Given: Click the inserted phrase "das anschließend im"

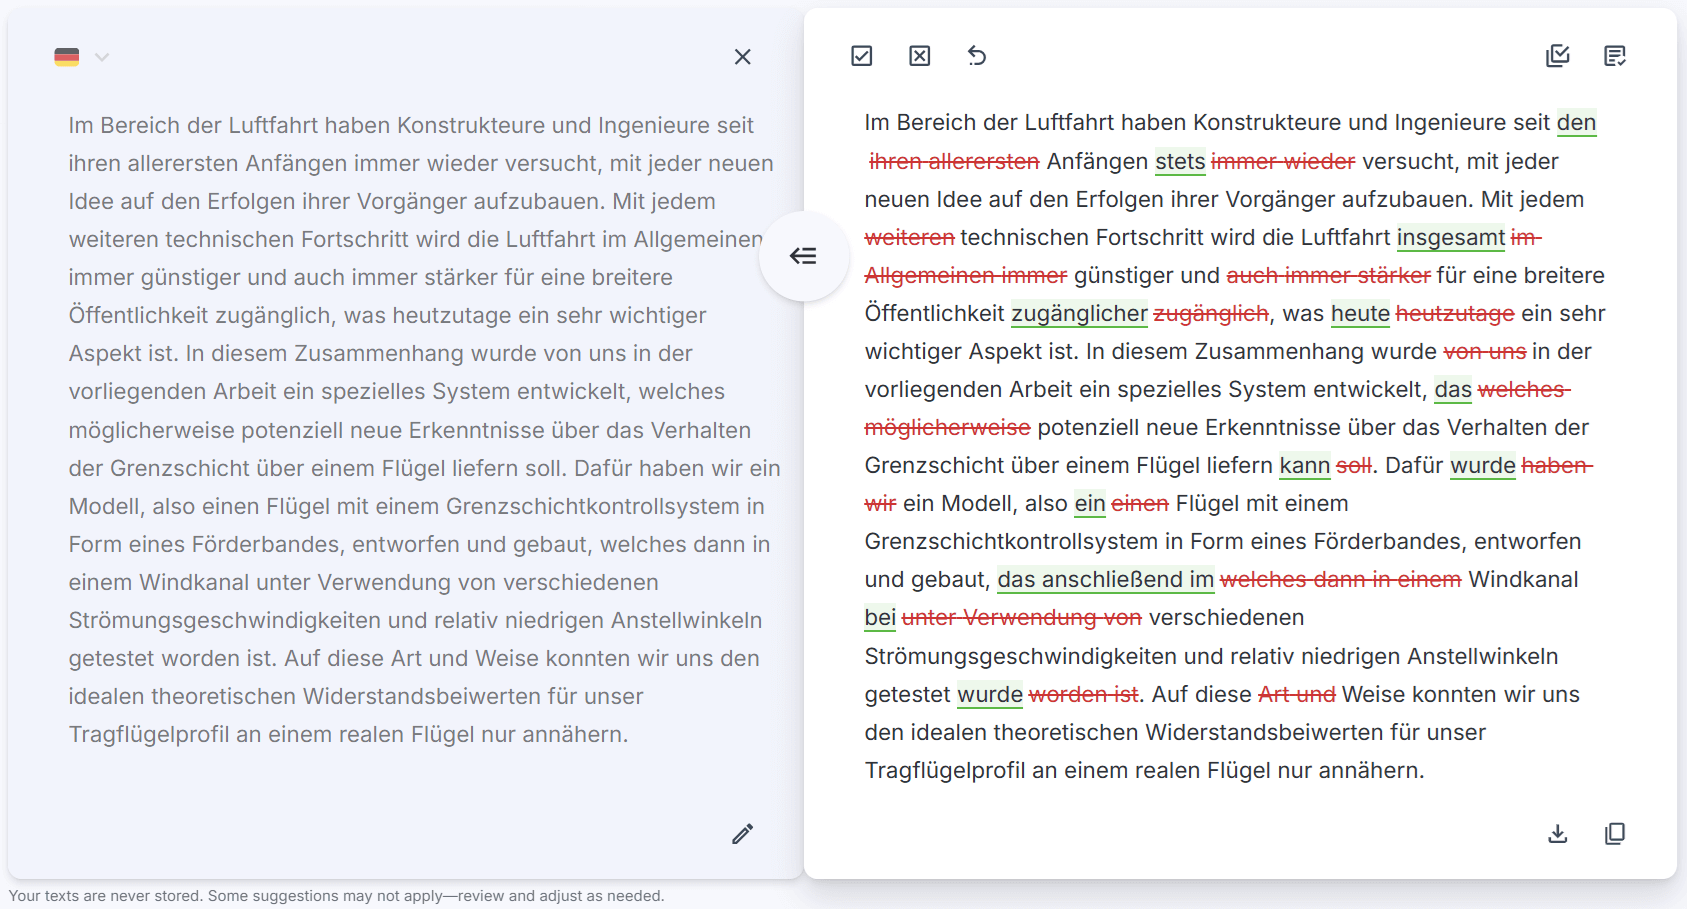Looking at the screenshot, I should (1105, 579).
